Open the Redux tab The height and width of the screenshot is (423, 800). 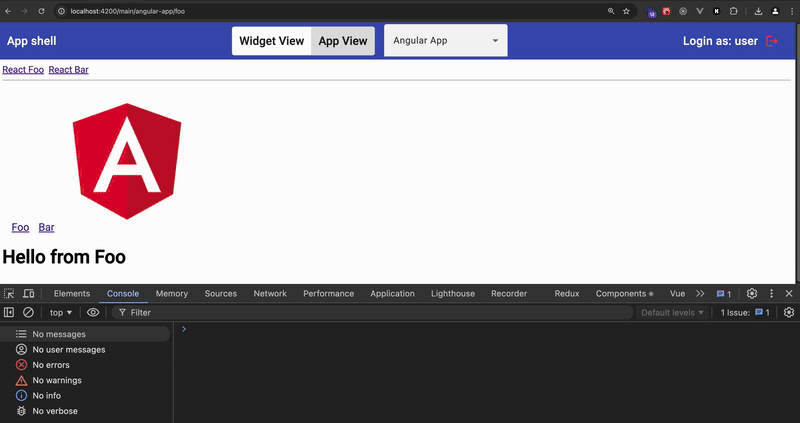pyautogui.click(x=567, y=293)
